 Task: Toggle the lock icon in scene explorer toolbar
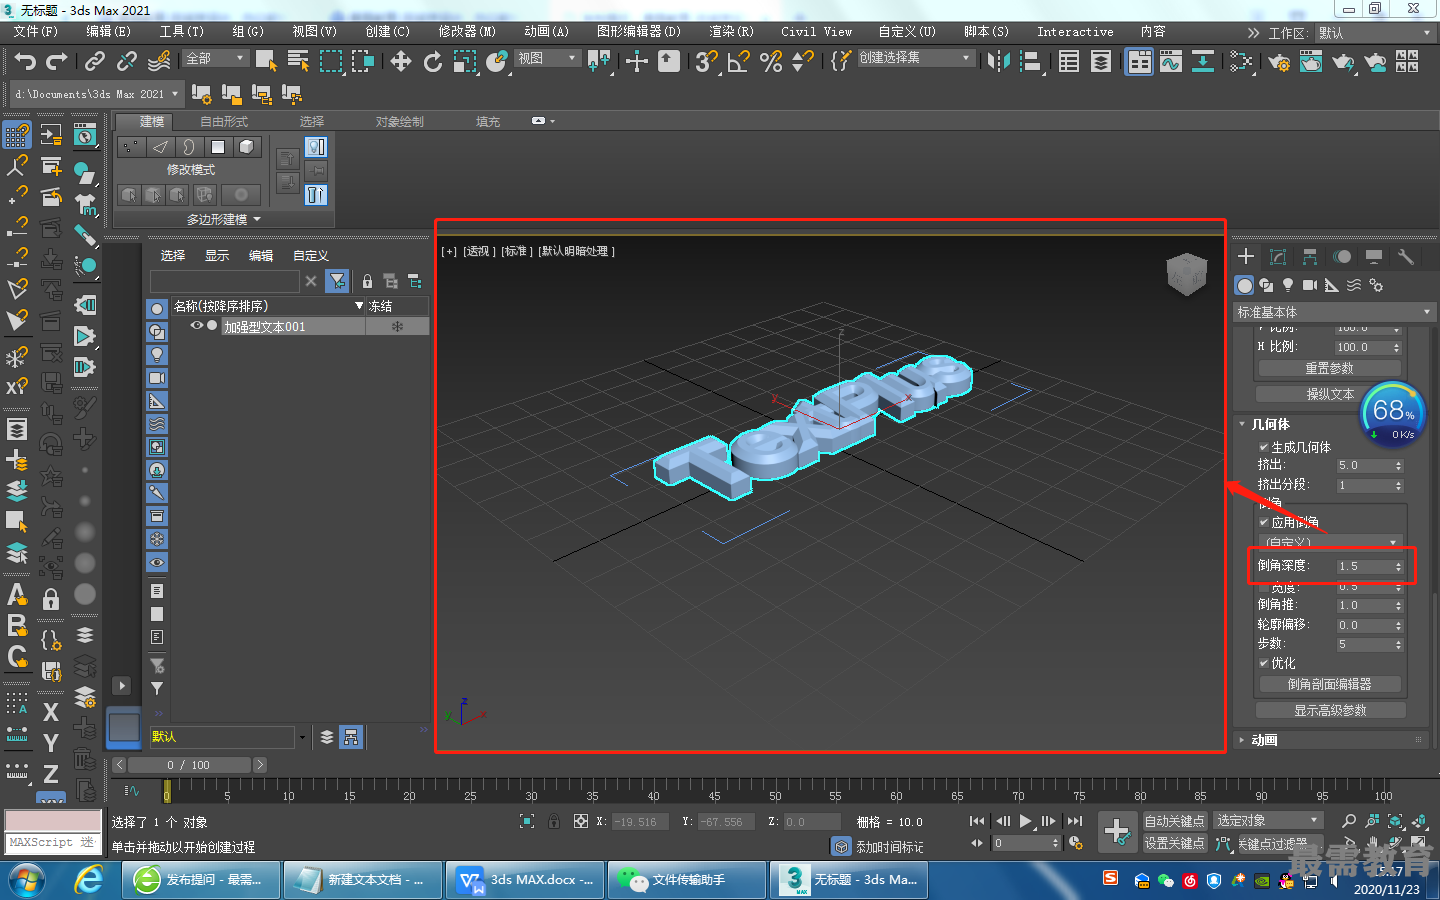click(x=367, y=281)
